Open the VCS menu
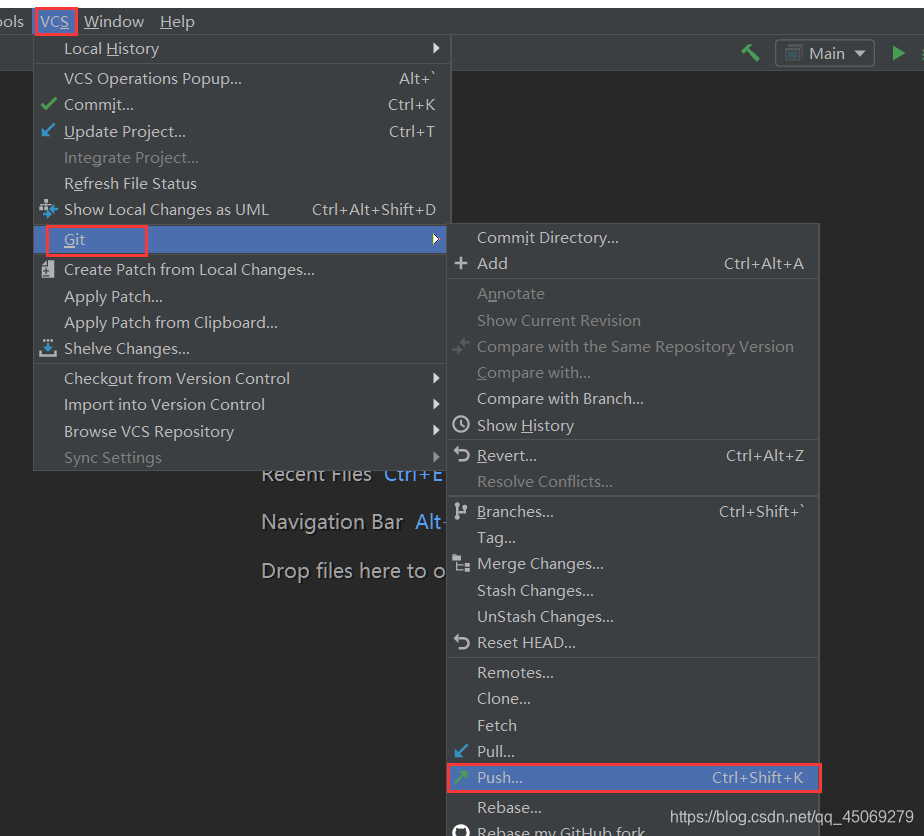This screenshot has width=924, height=836. click(x=55, y=22)
